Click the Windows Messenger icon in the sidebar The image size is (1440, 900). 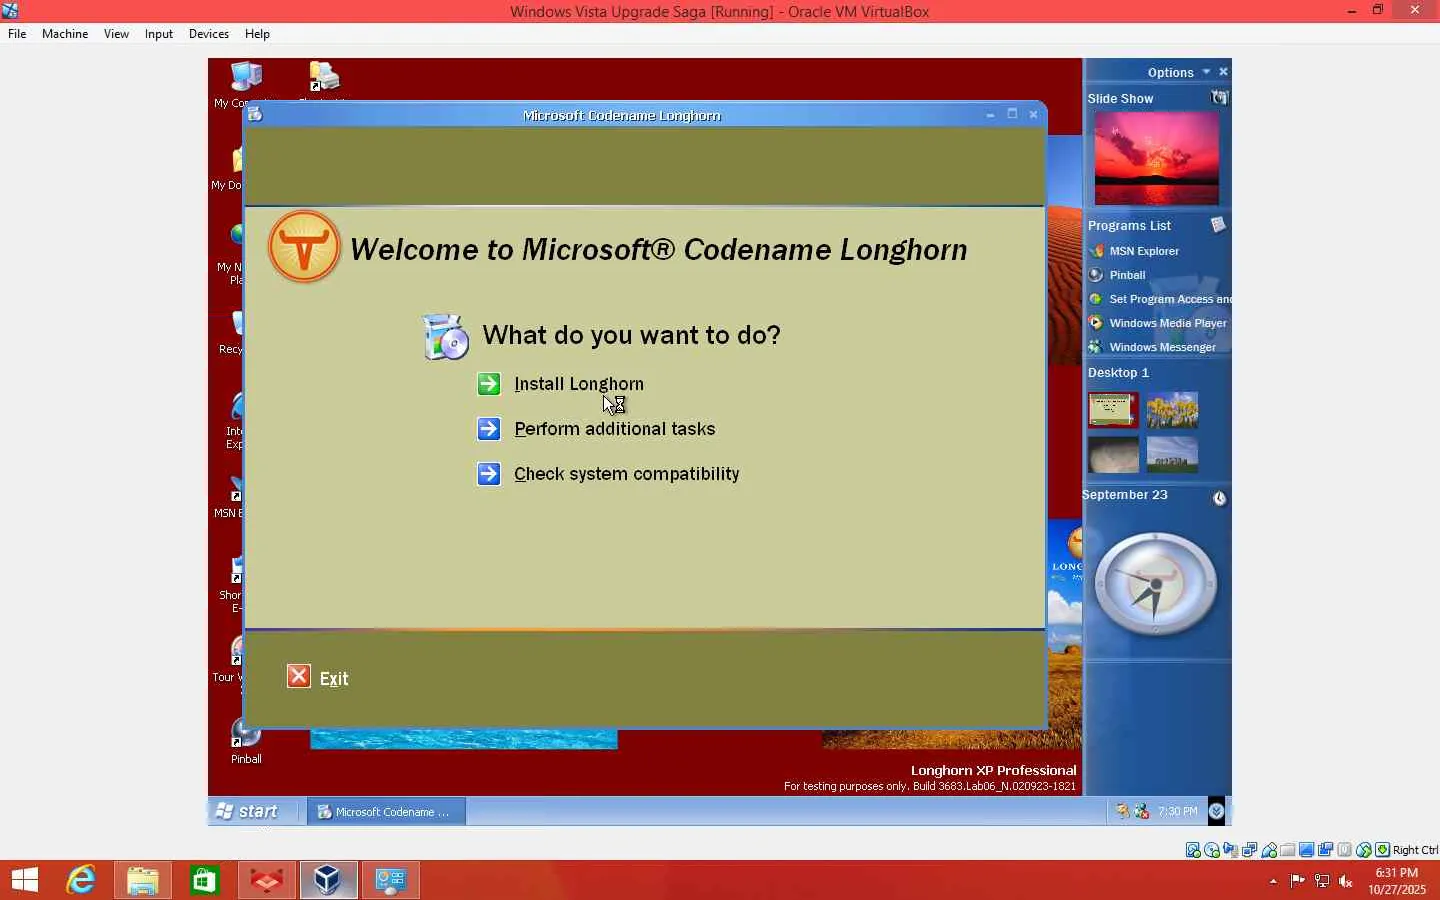pos(1096,347)
